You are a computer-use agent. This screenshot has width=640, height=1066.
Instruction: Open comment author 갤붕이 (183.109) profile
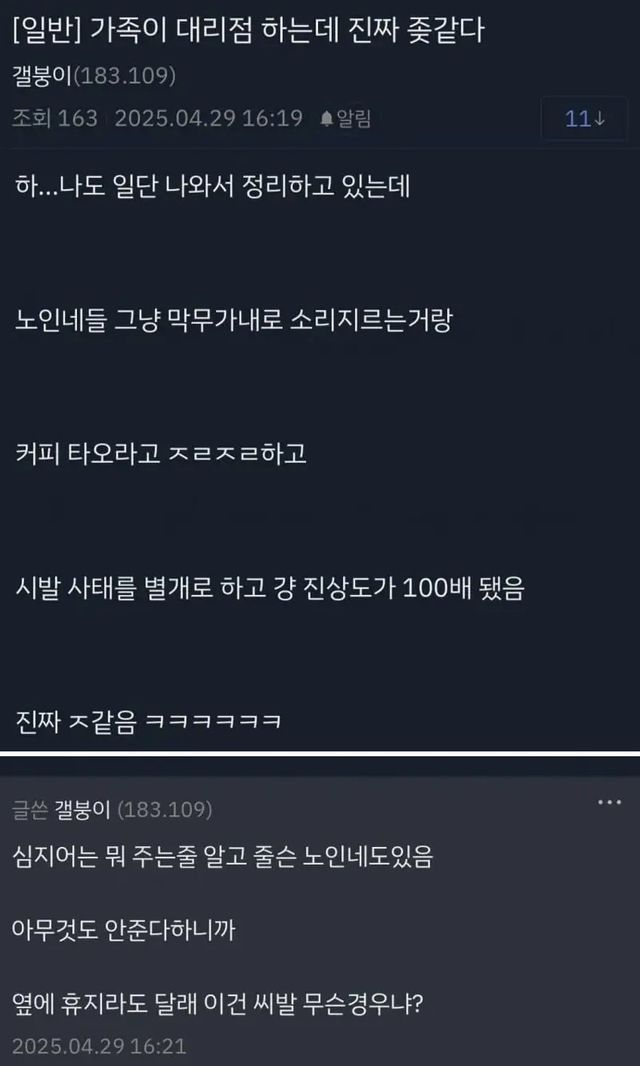pos(132,810)
